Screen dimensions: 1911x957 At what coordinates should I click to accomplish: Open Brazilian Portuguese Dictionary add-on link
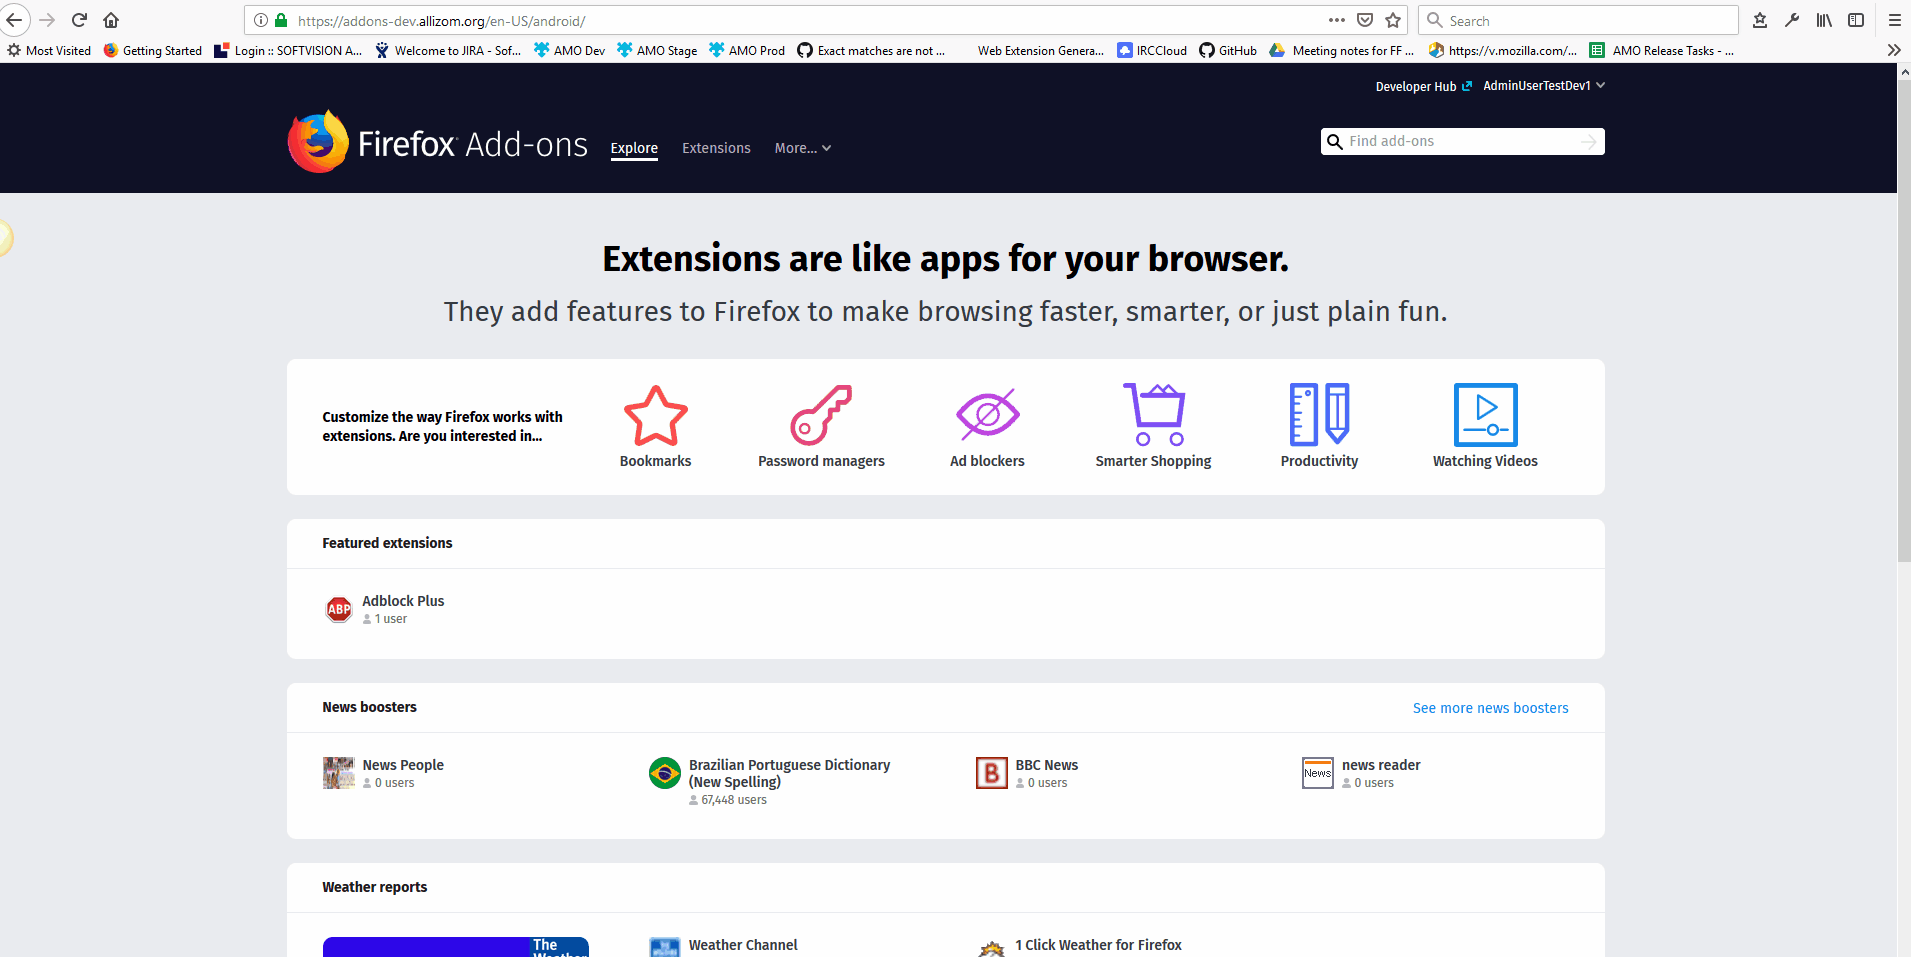point(789,773)
